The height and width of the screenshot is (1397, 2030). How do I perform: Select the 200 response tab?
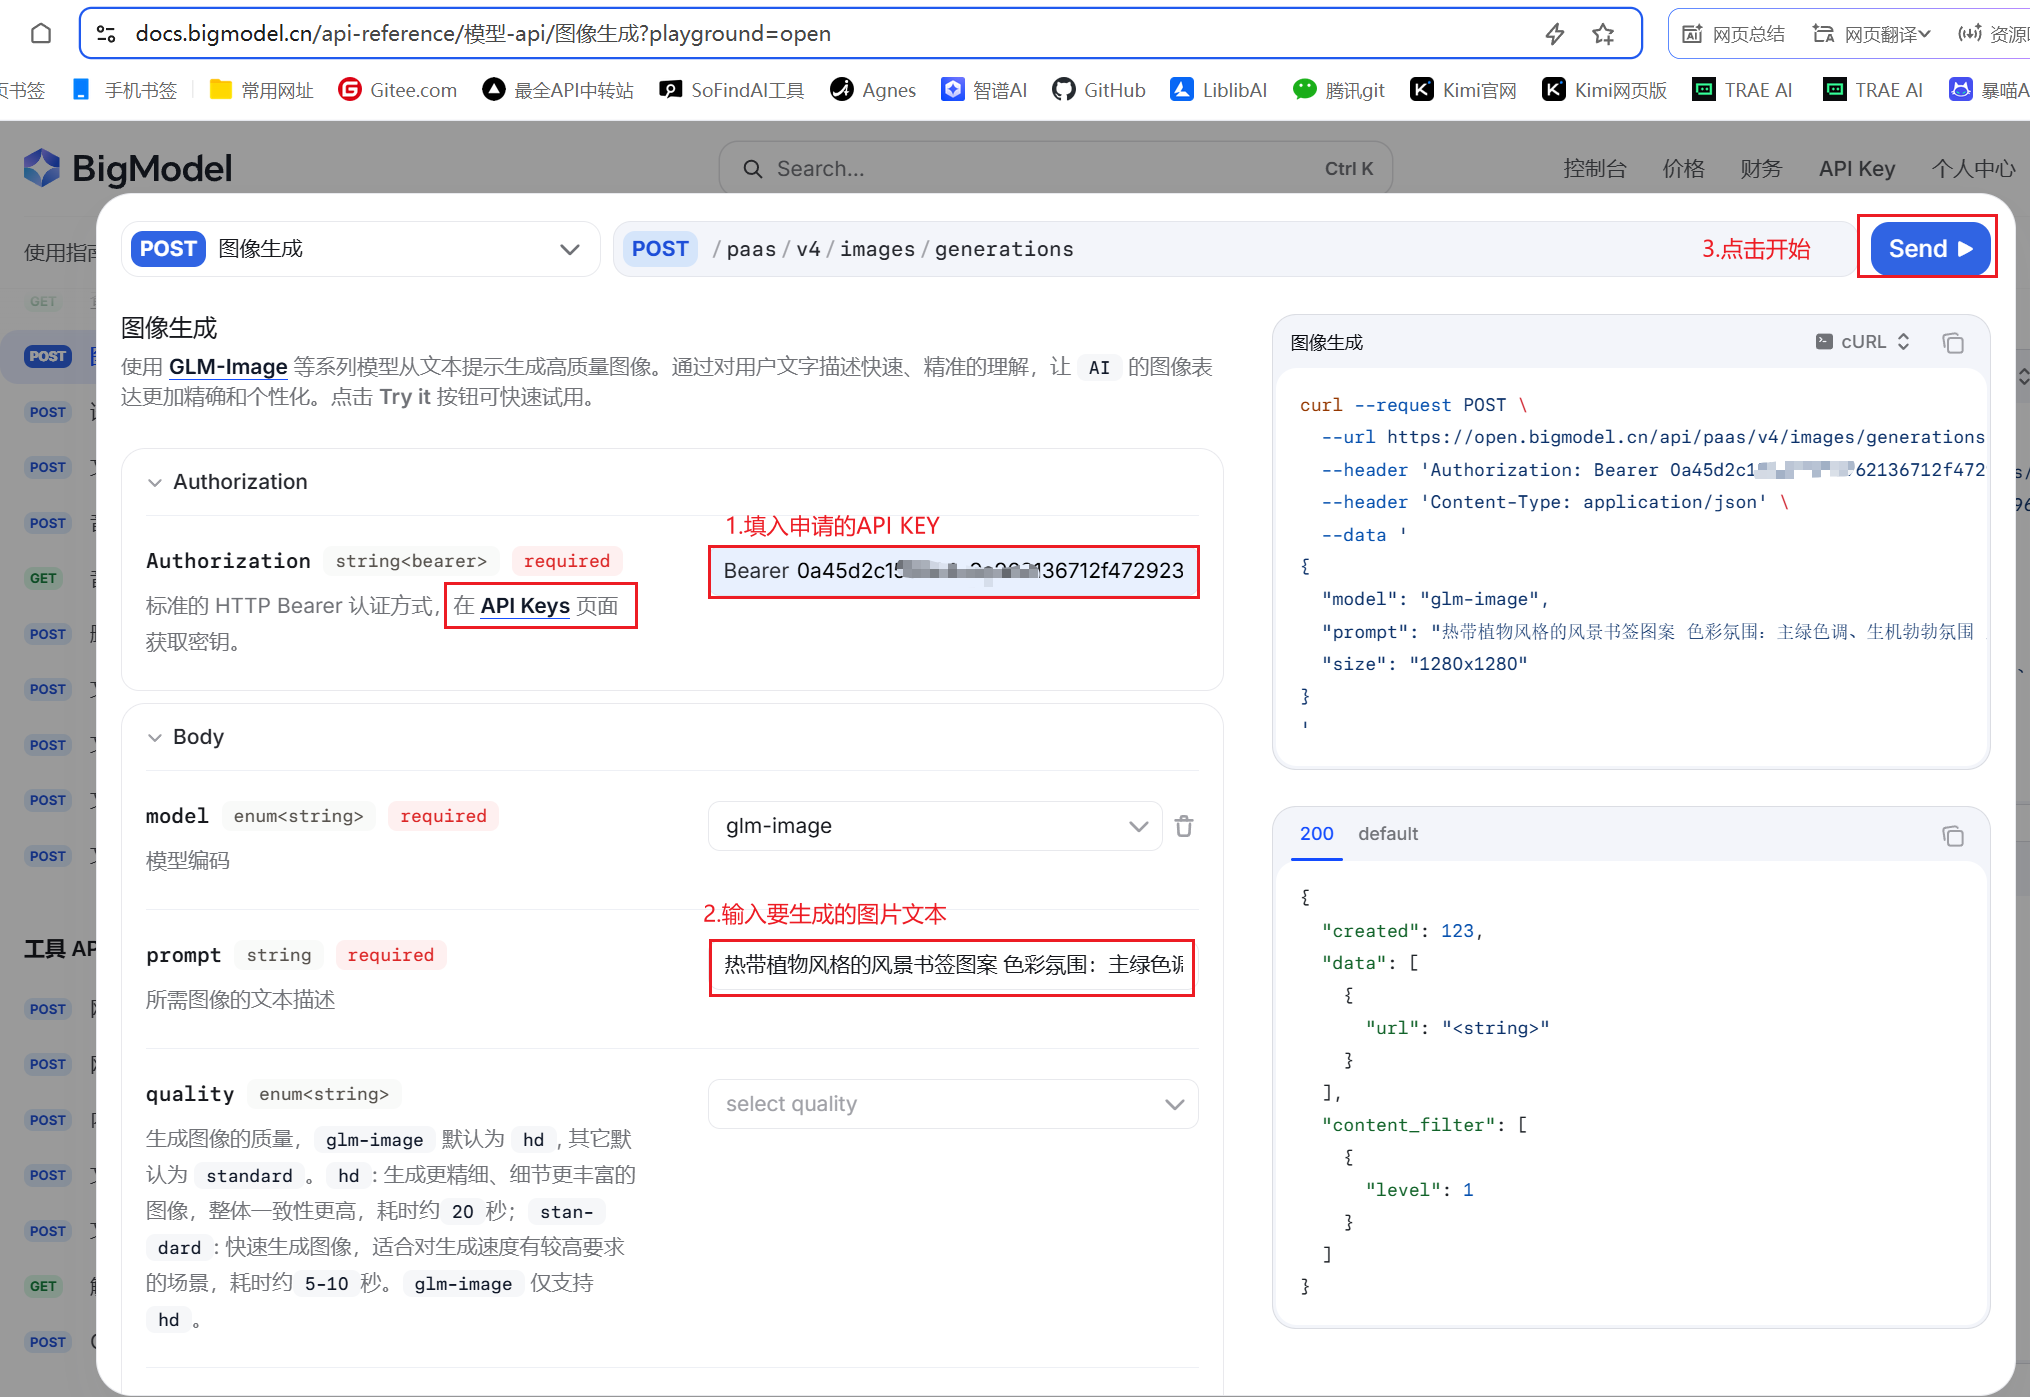(1316, 834)
